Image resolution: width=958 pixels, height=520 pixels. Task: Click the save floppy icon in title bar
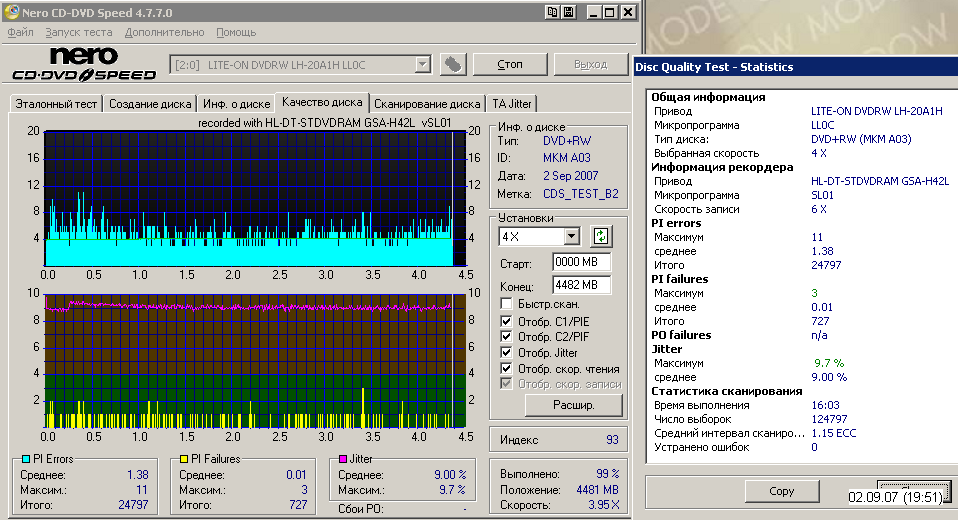point(569,12)
